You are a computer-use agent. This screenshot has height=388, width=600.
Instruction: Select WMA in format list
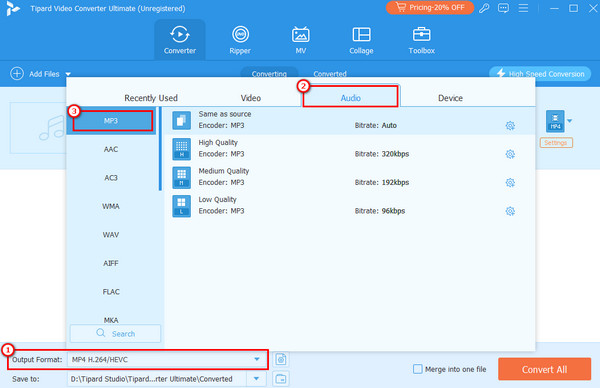pos(111,206)
